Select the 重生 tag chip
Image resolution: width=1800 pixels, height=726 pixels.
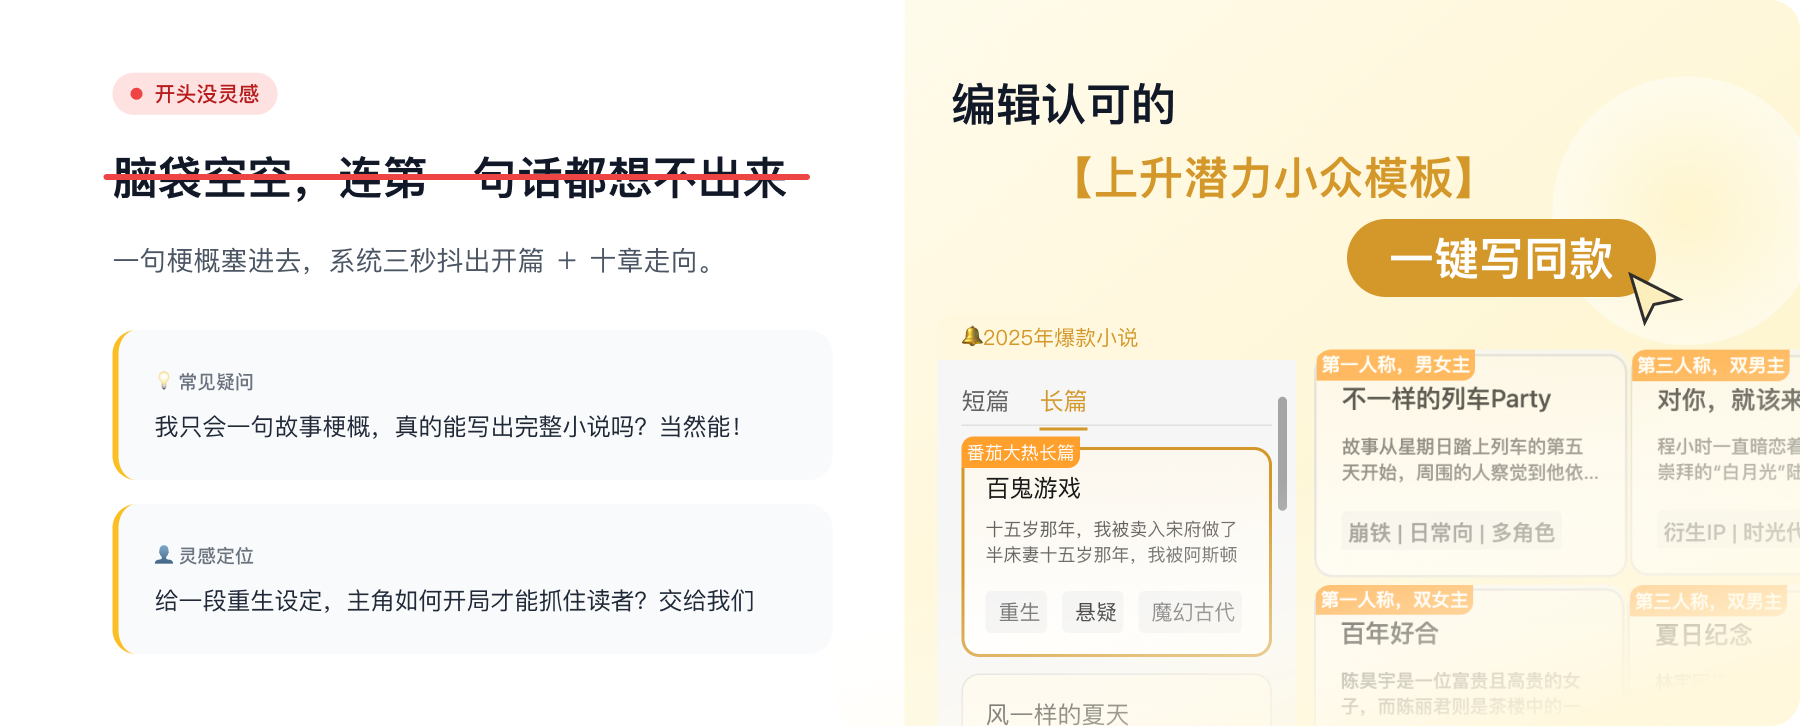(x=1019, y=612)
